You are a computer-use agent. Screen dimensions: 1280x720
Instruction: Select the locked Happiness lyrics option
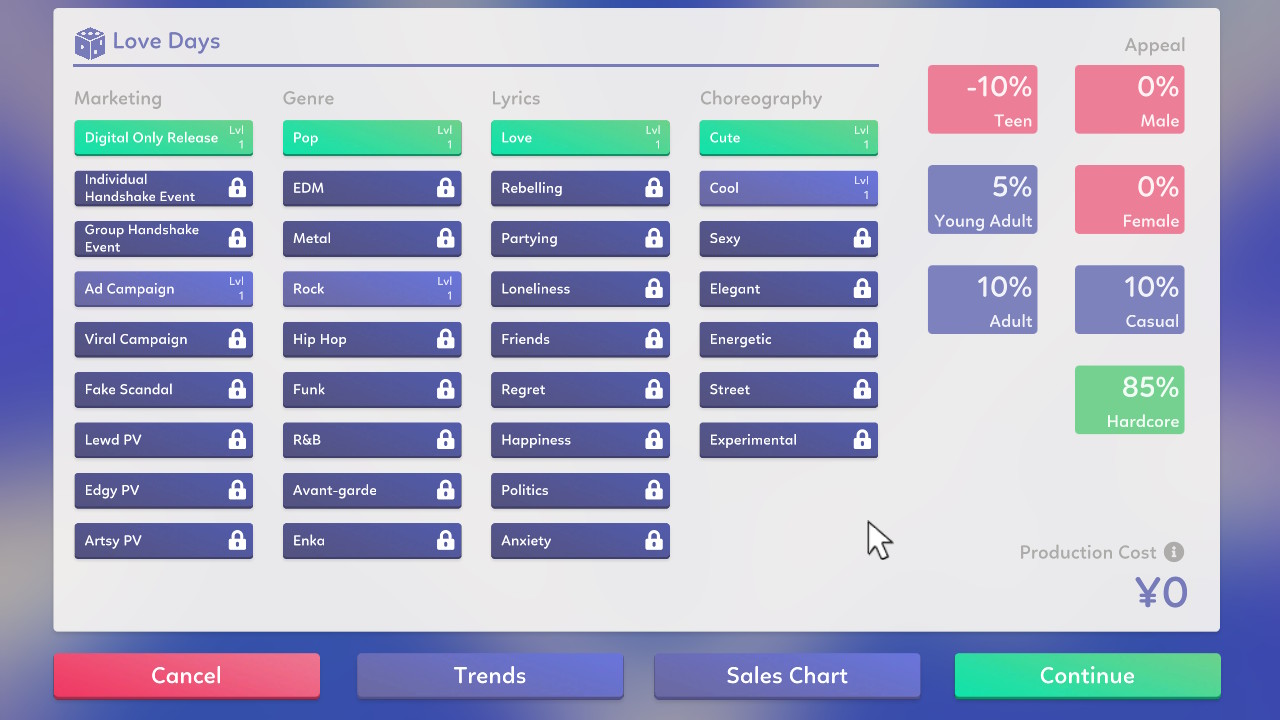click(580, 440)
